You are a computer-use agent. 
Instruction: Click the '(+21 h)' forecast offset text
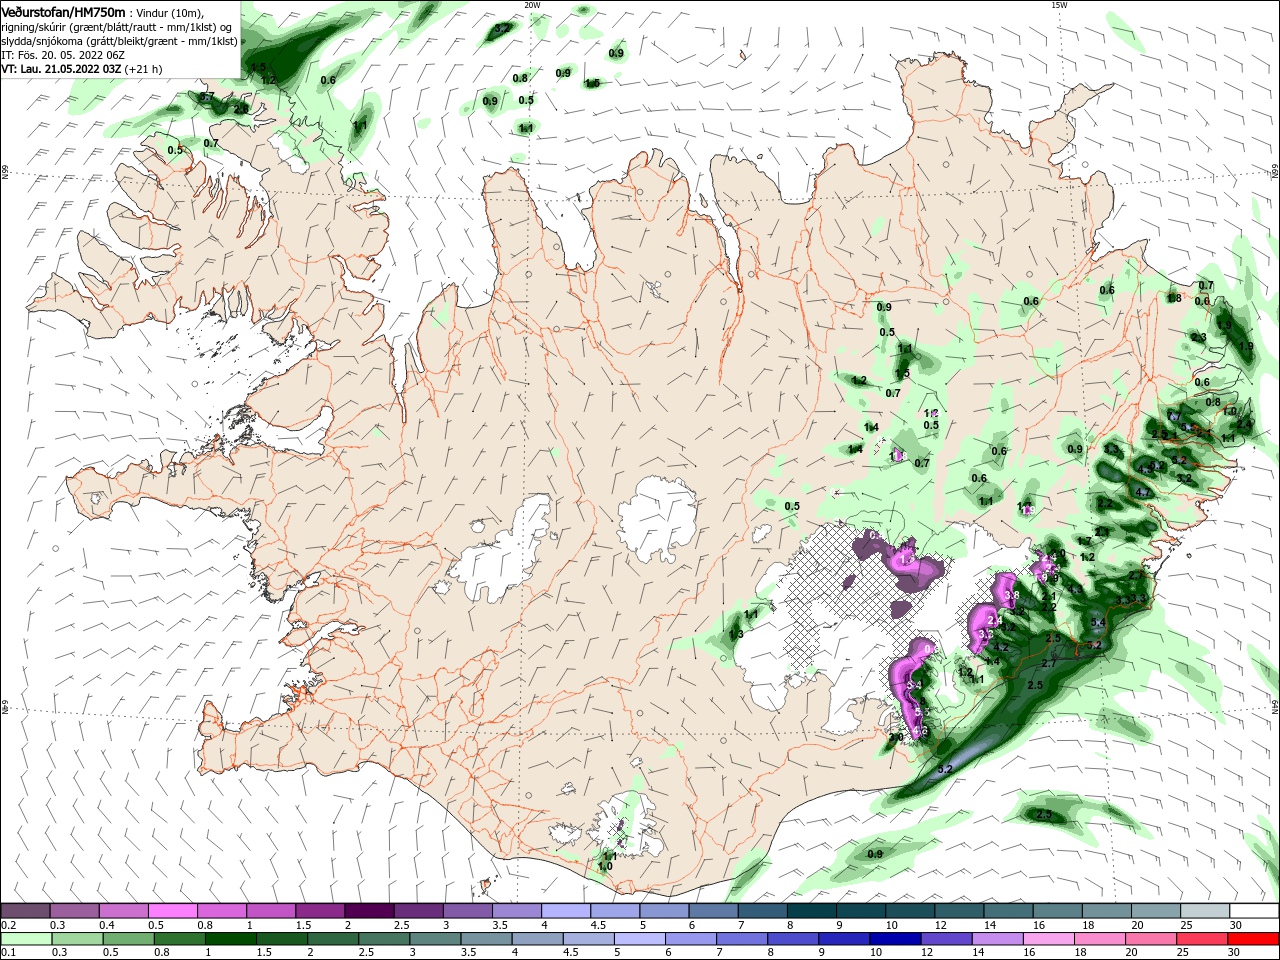144,69
